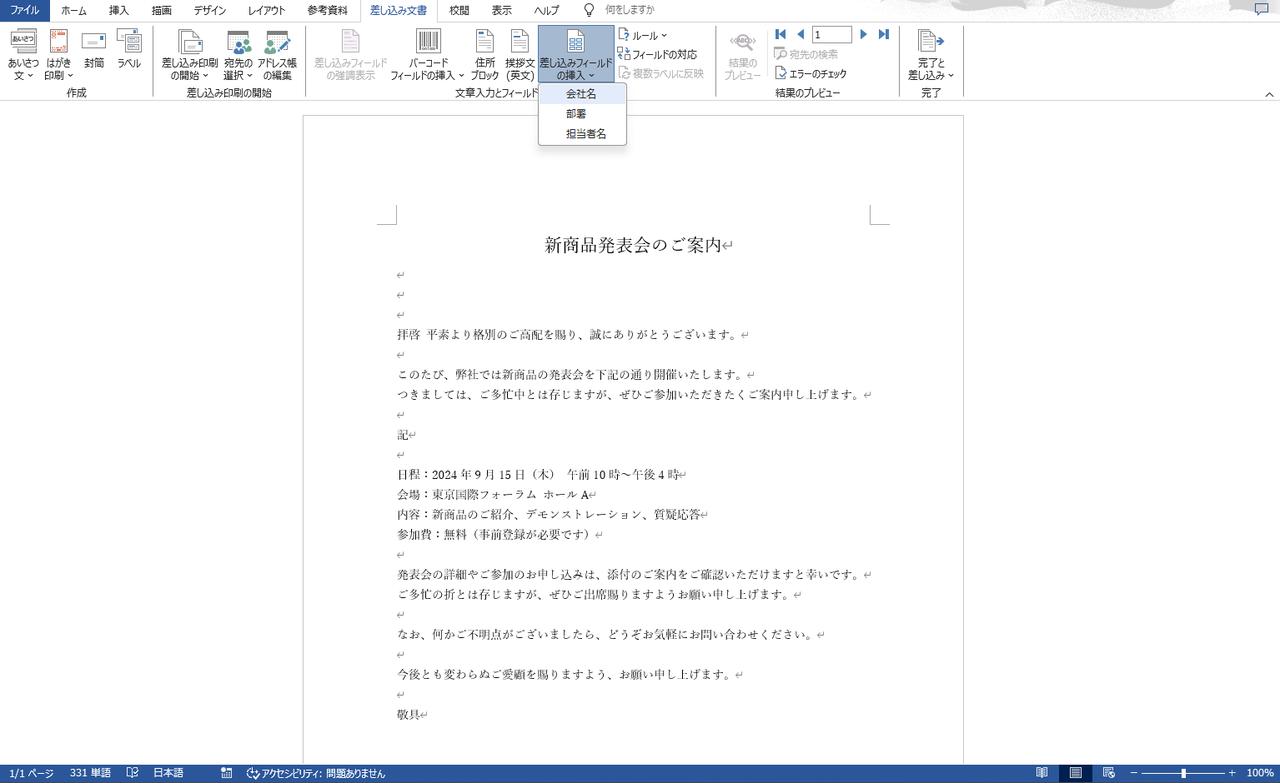Viewport: 1280px width, 783px height.
Task: Open the ルール rules dropdown
Action: point(643,35)
